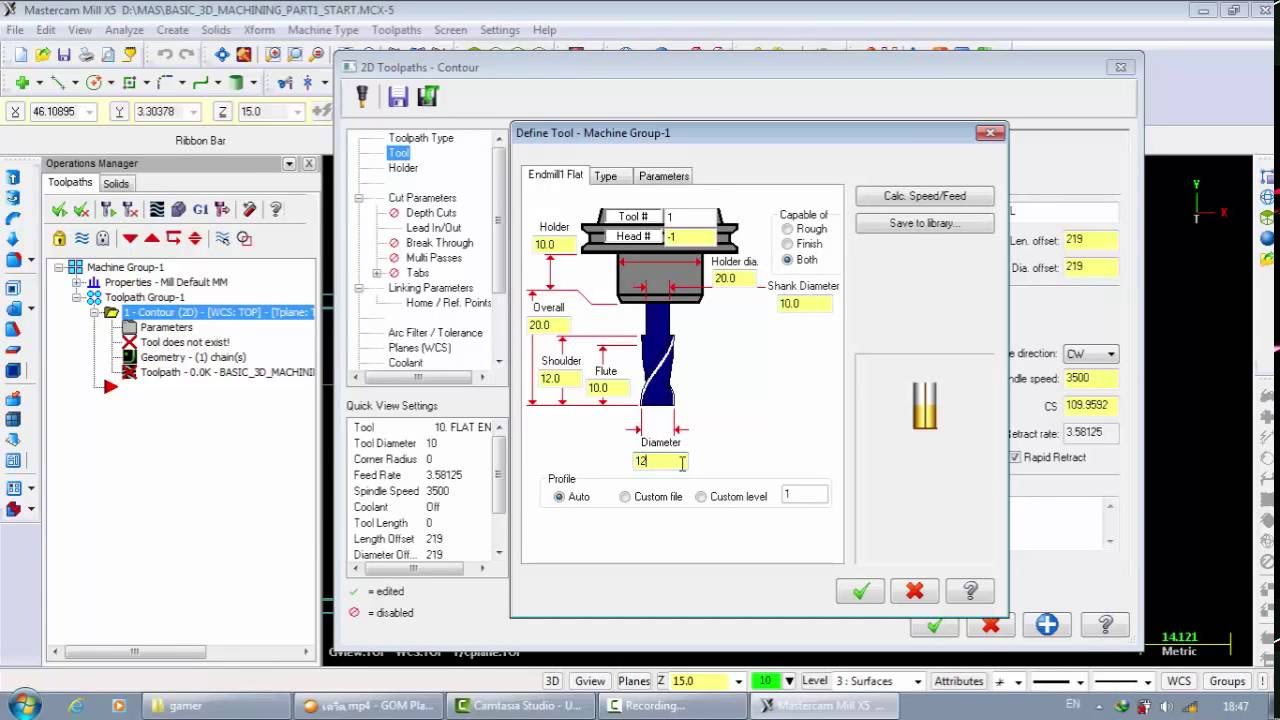Image resolution: width=1280 pixels, height=720 pixels.
Task: Click the Calc. Speed/Feed button
Action: (925, 196)
